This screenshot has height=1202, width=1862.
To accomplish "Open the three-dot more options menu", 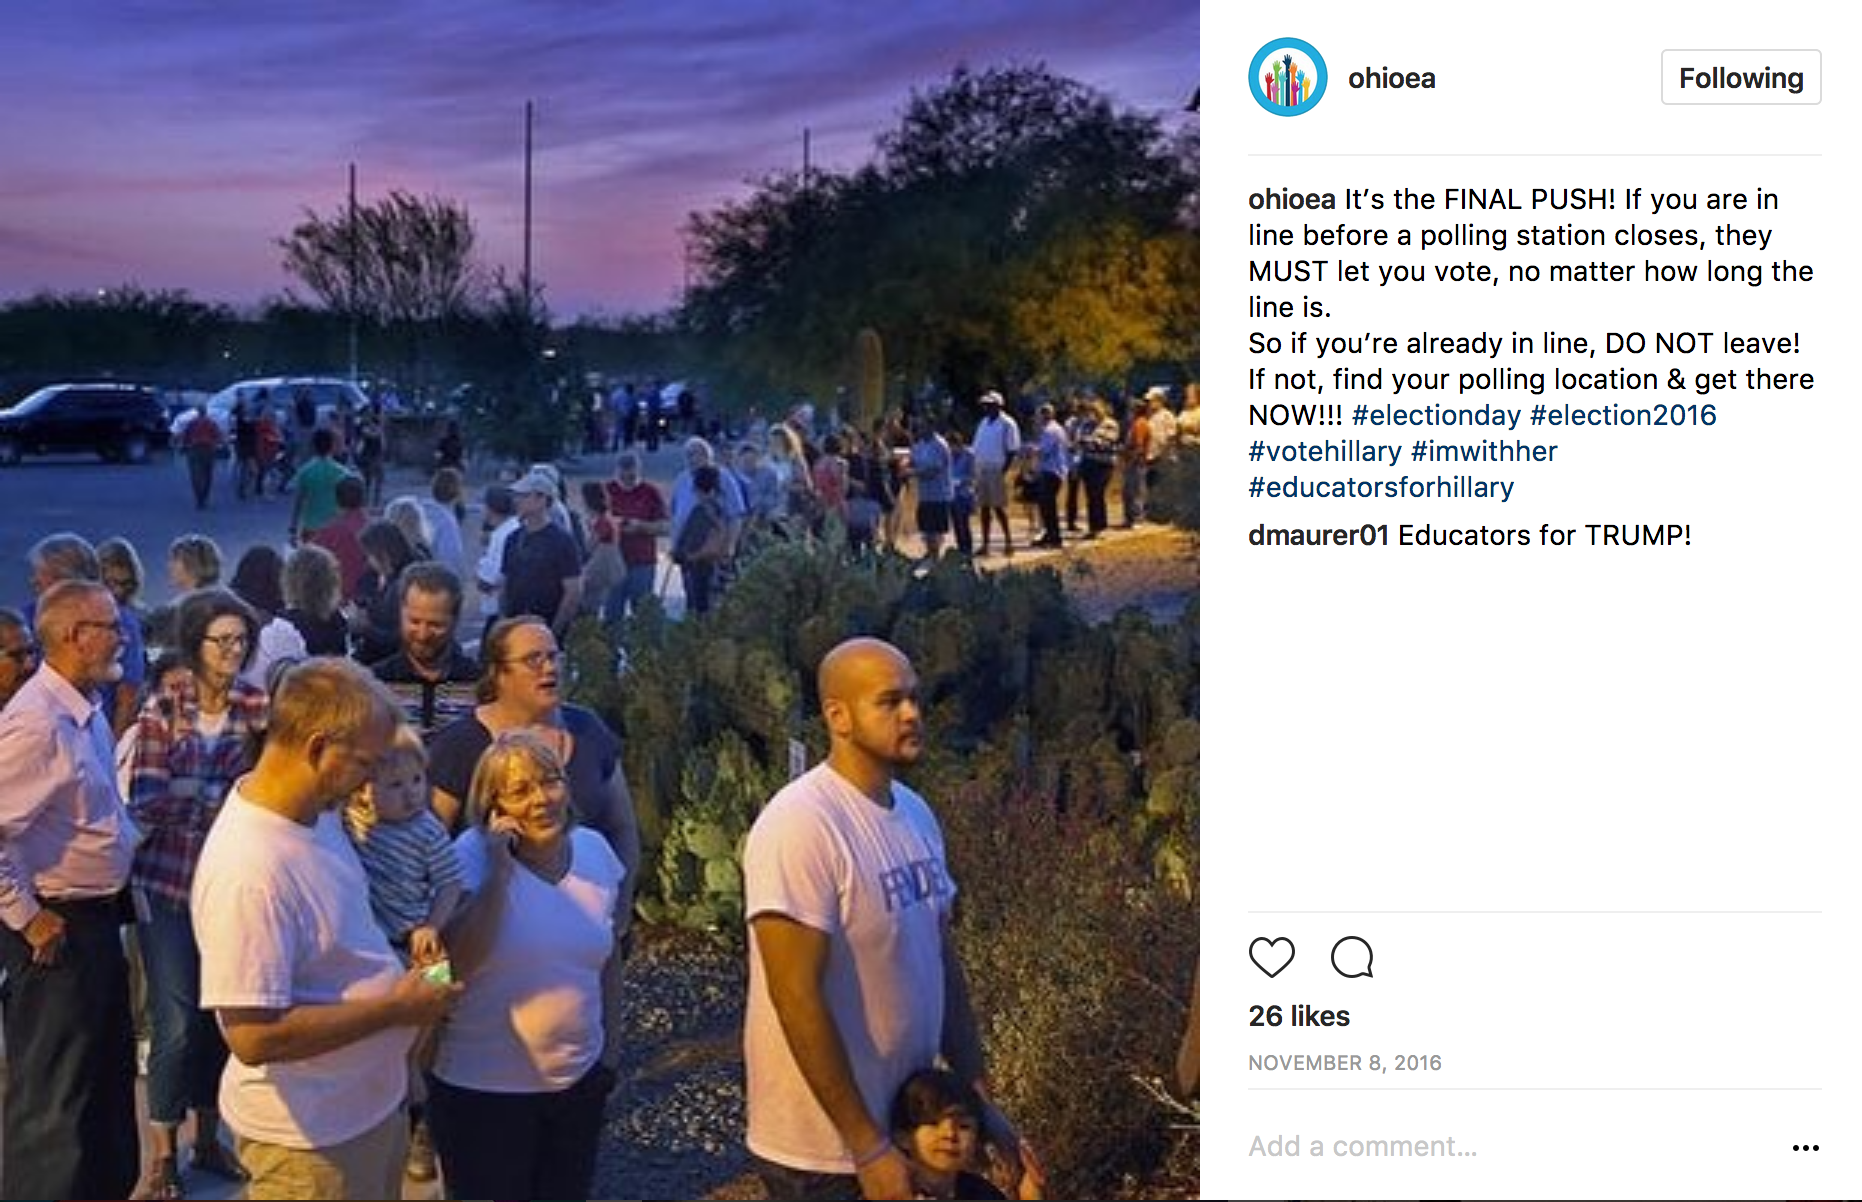I will [x=1805, y=1147].
